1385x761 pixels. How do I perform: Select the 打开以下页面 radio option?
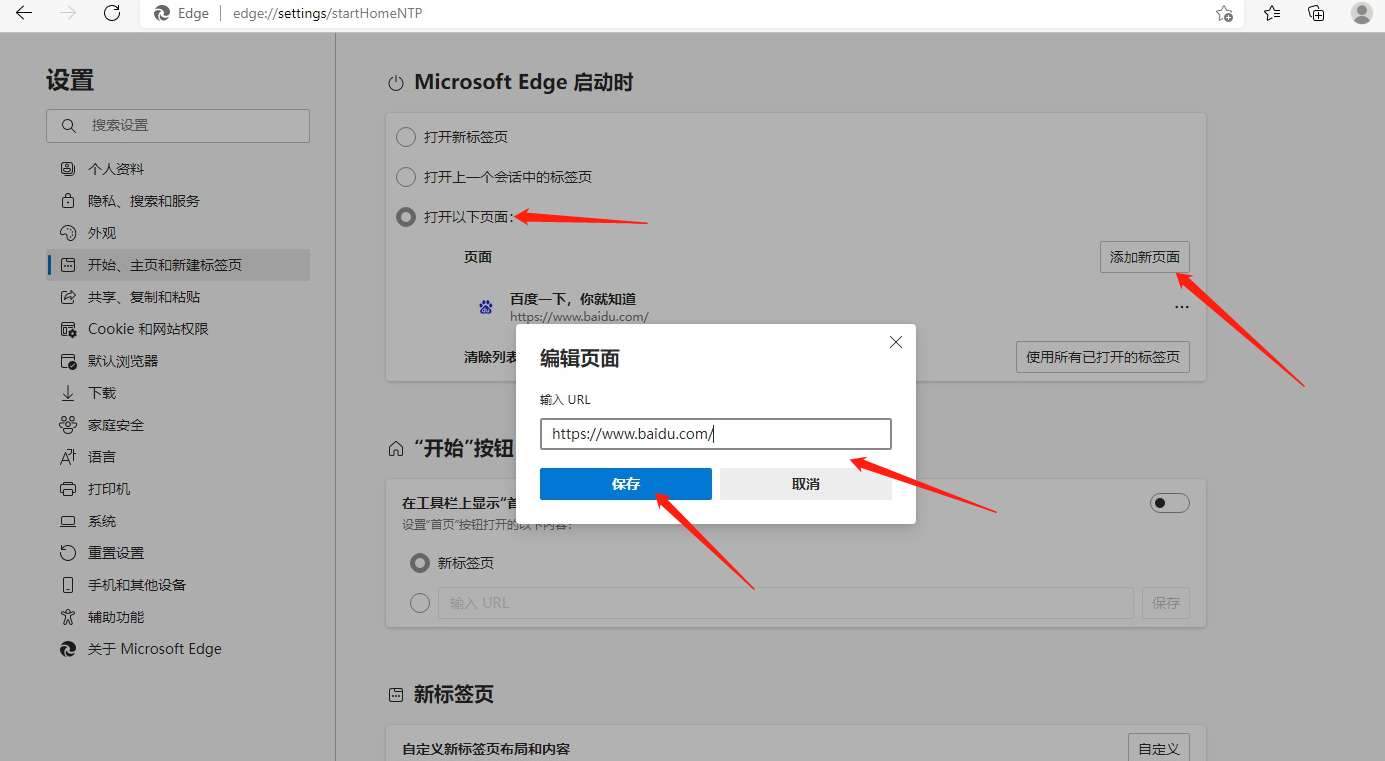tap(406, 217)
